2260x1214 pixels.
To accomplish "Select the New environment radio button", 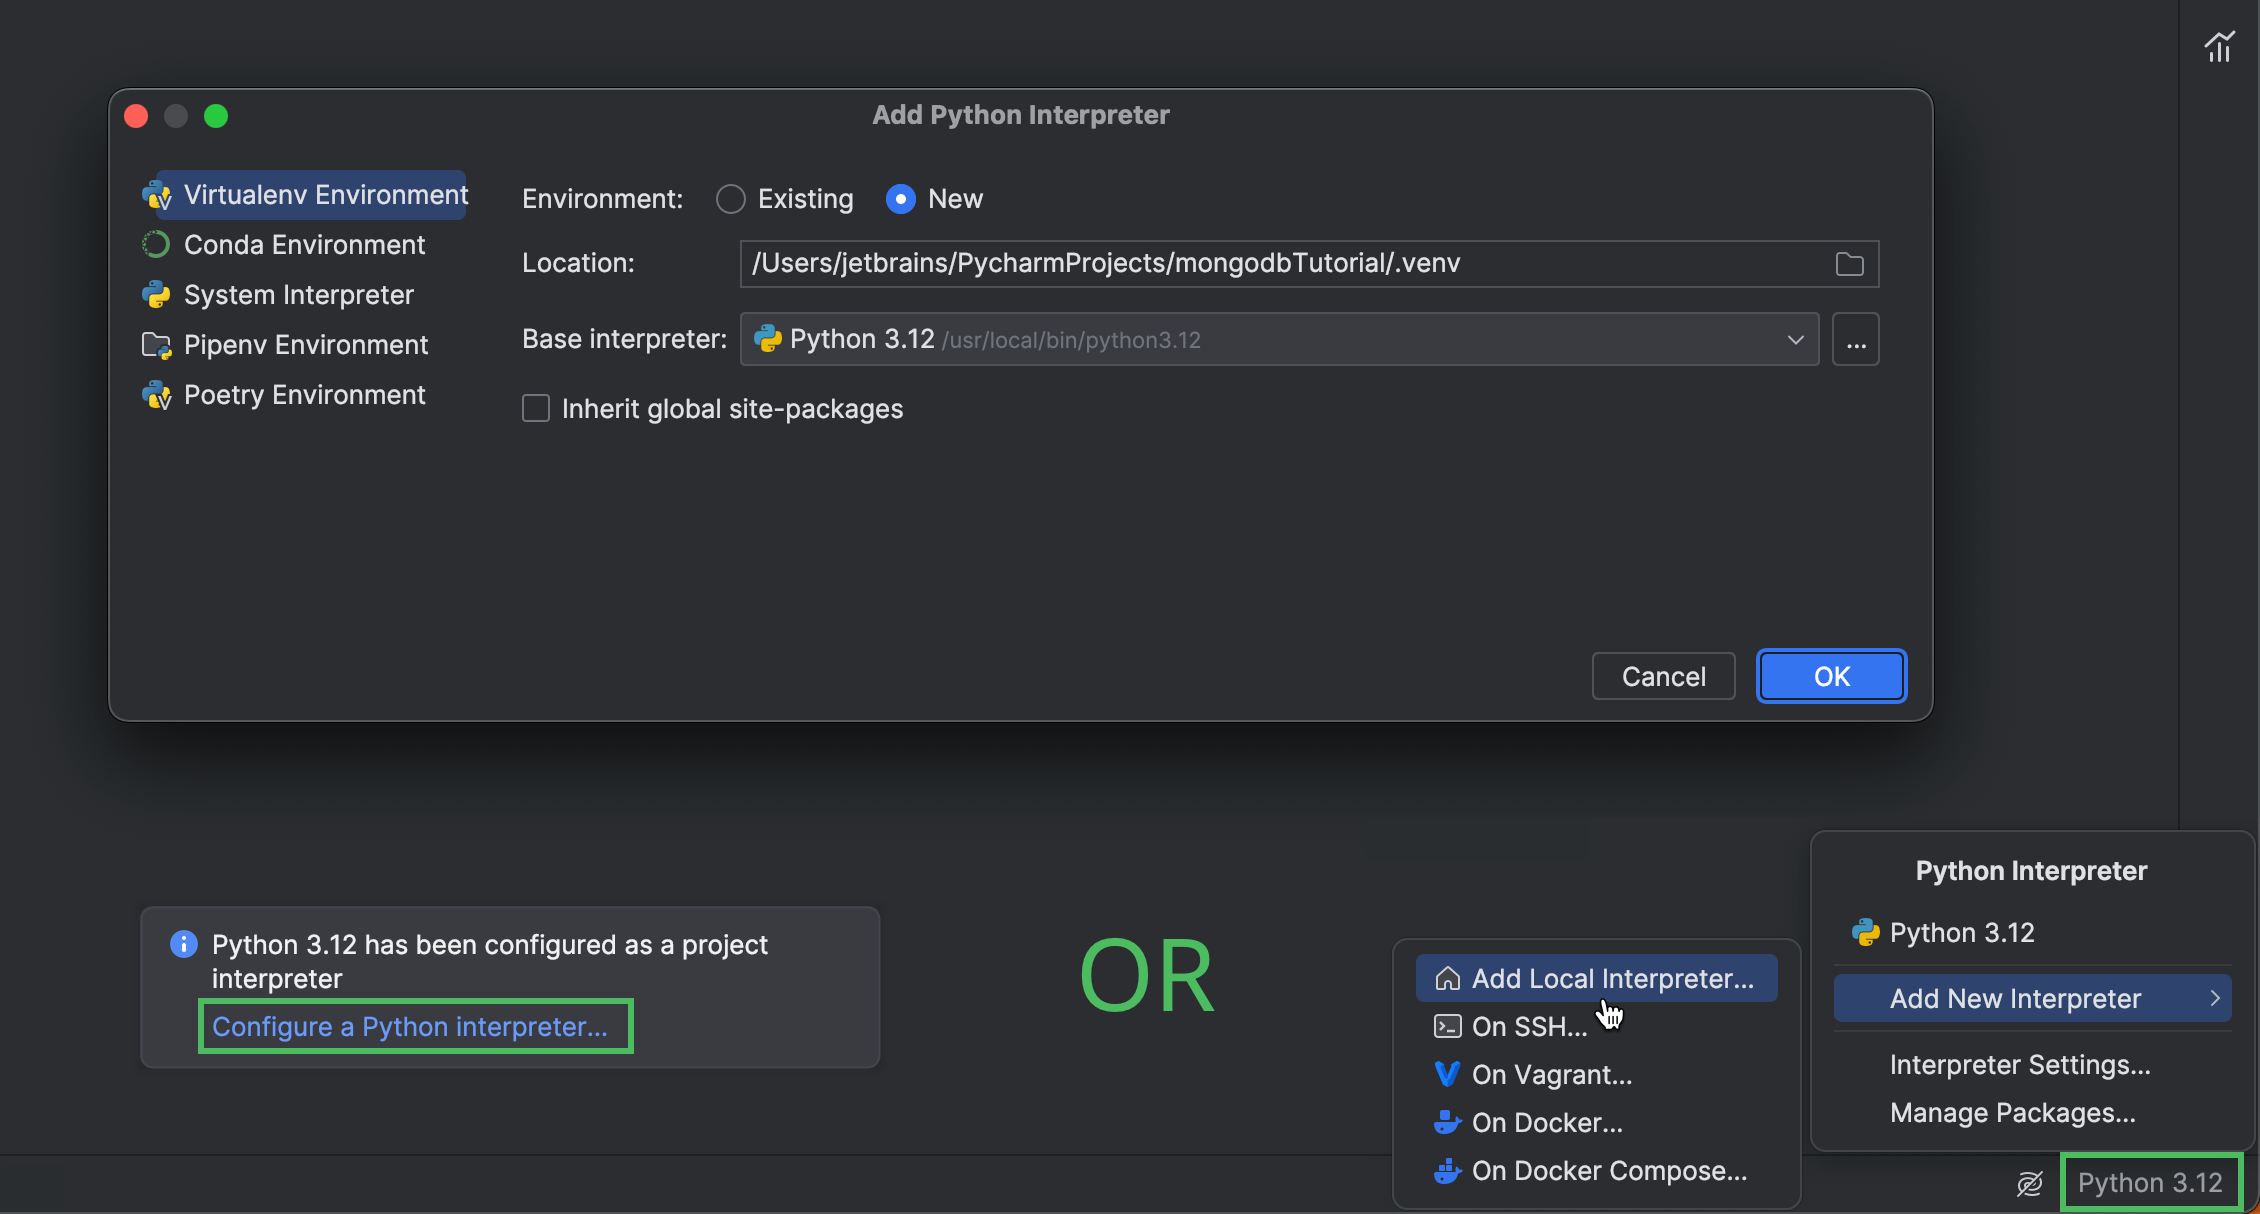I will coord(898,197).
